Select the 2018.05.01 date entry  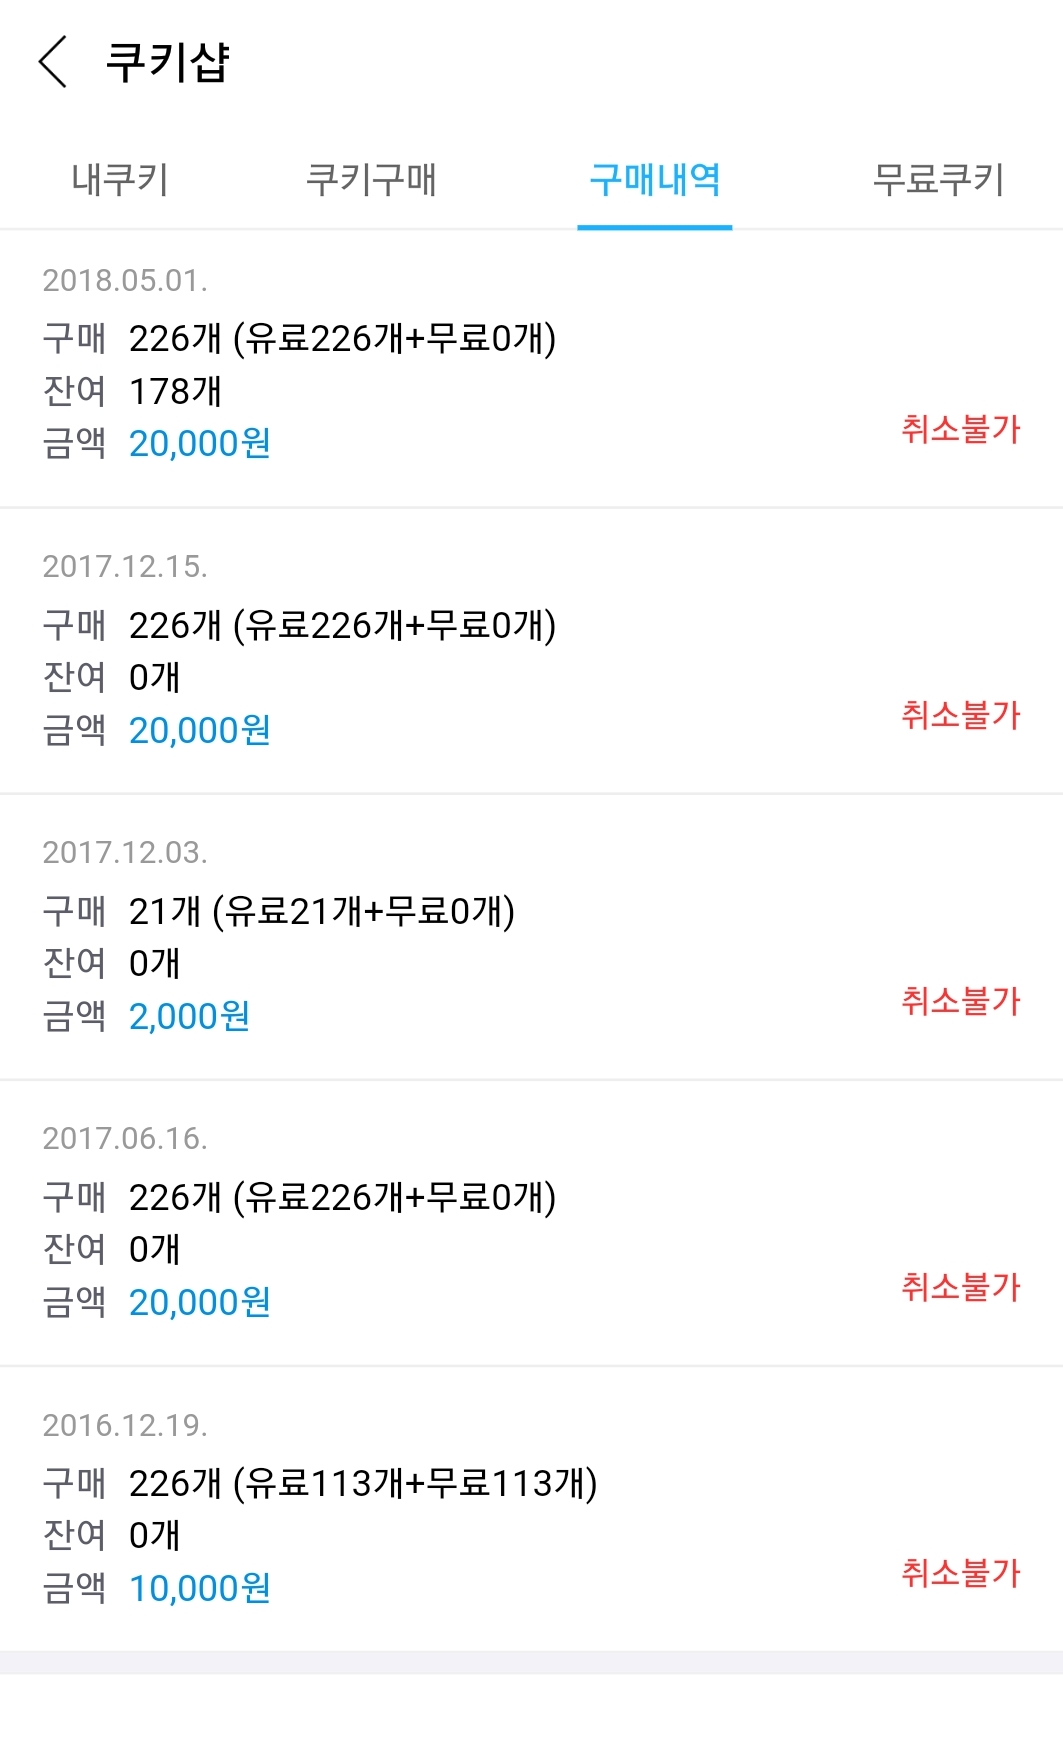click(125, 281)
